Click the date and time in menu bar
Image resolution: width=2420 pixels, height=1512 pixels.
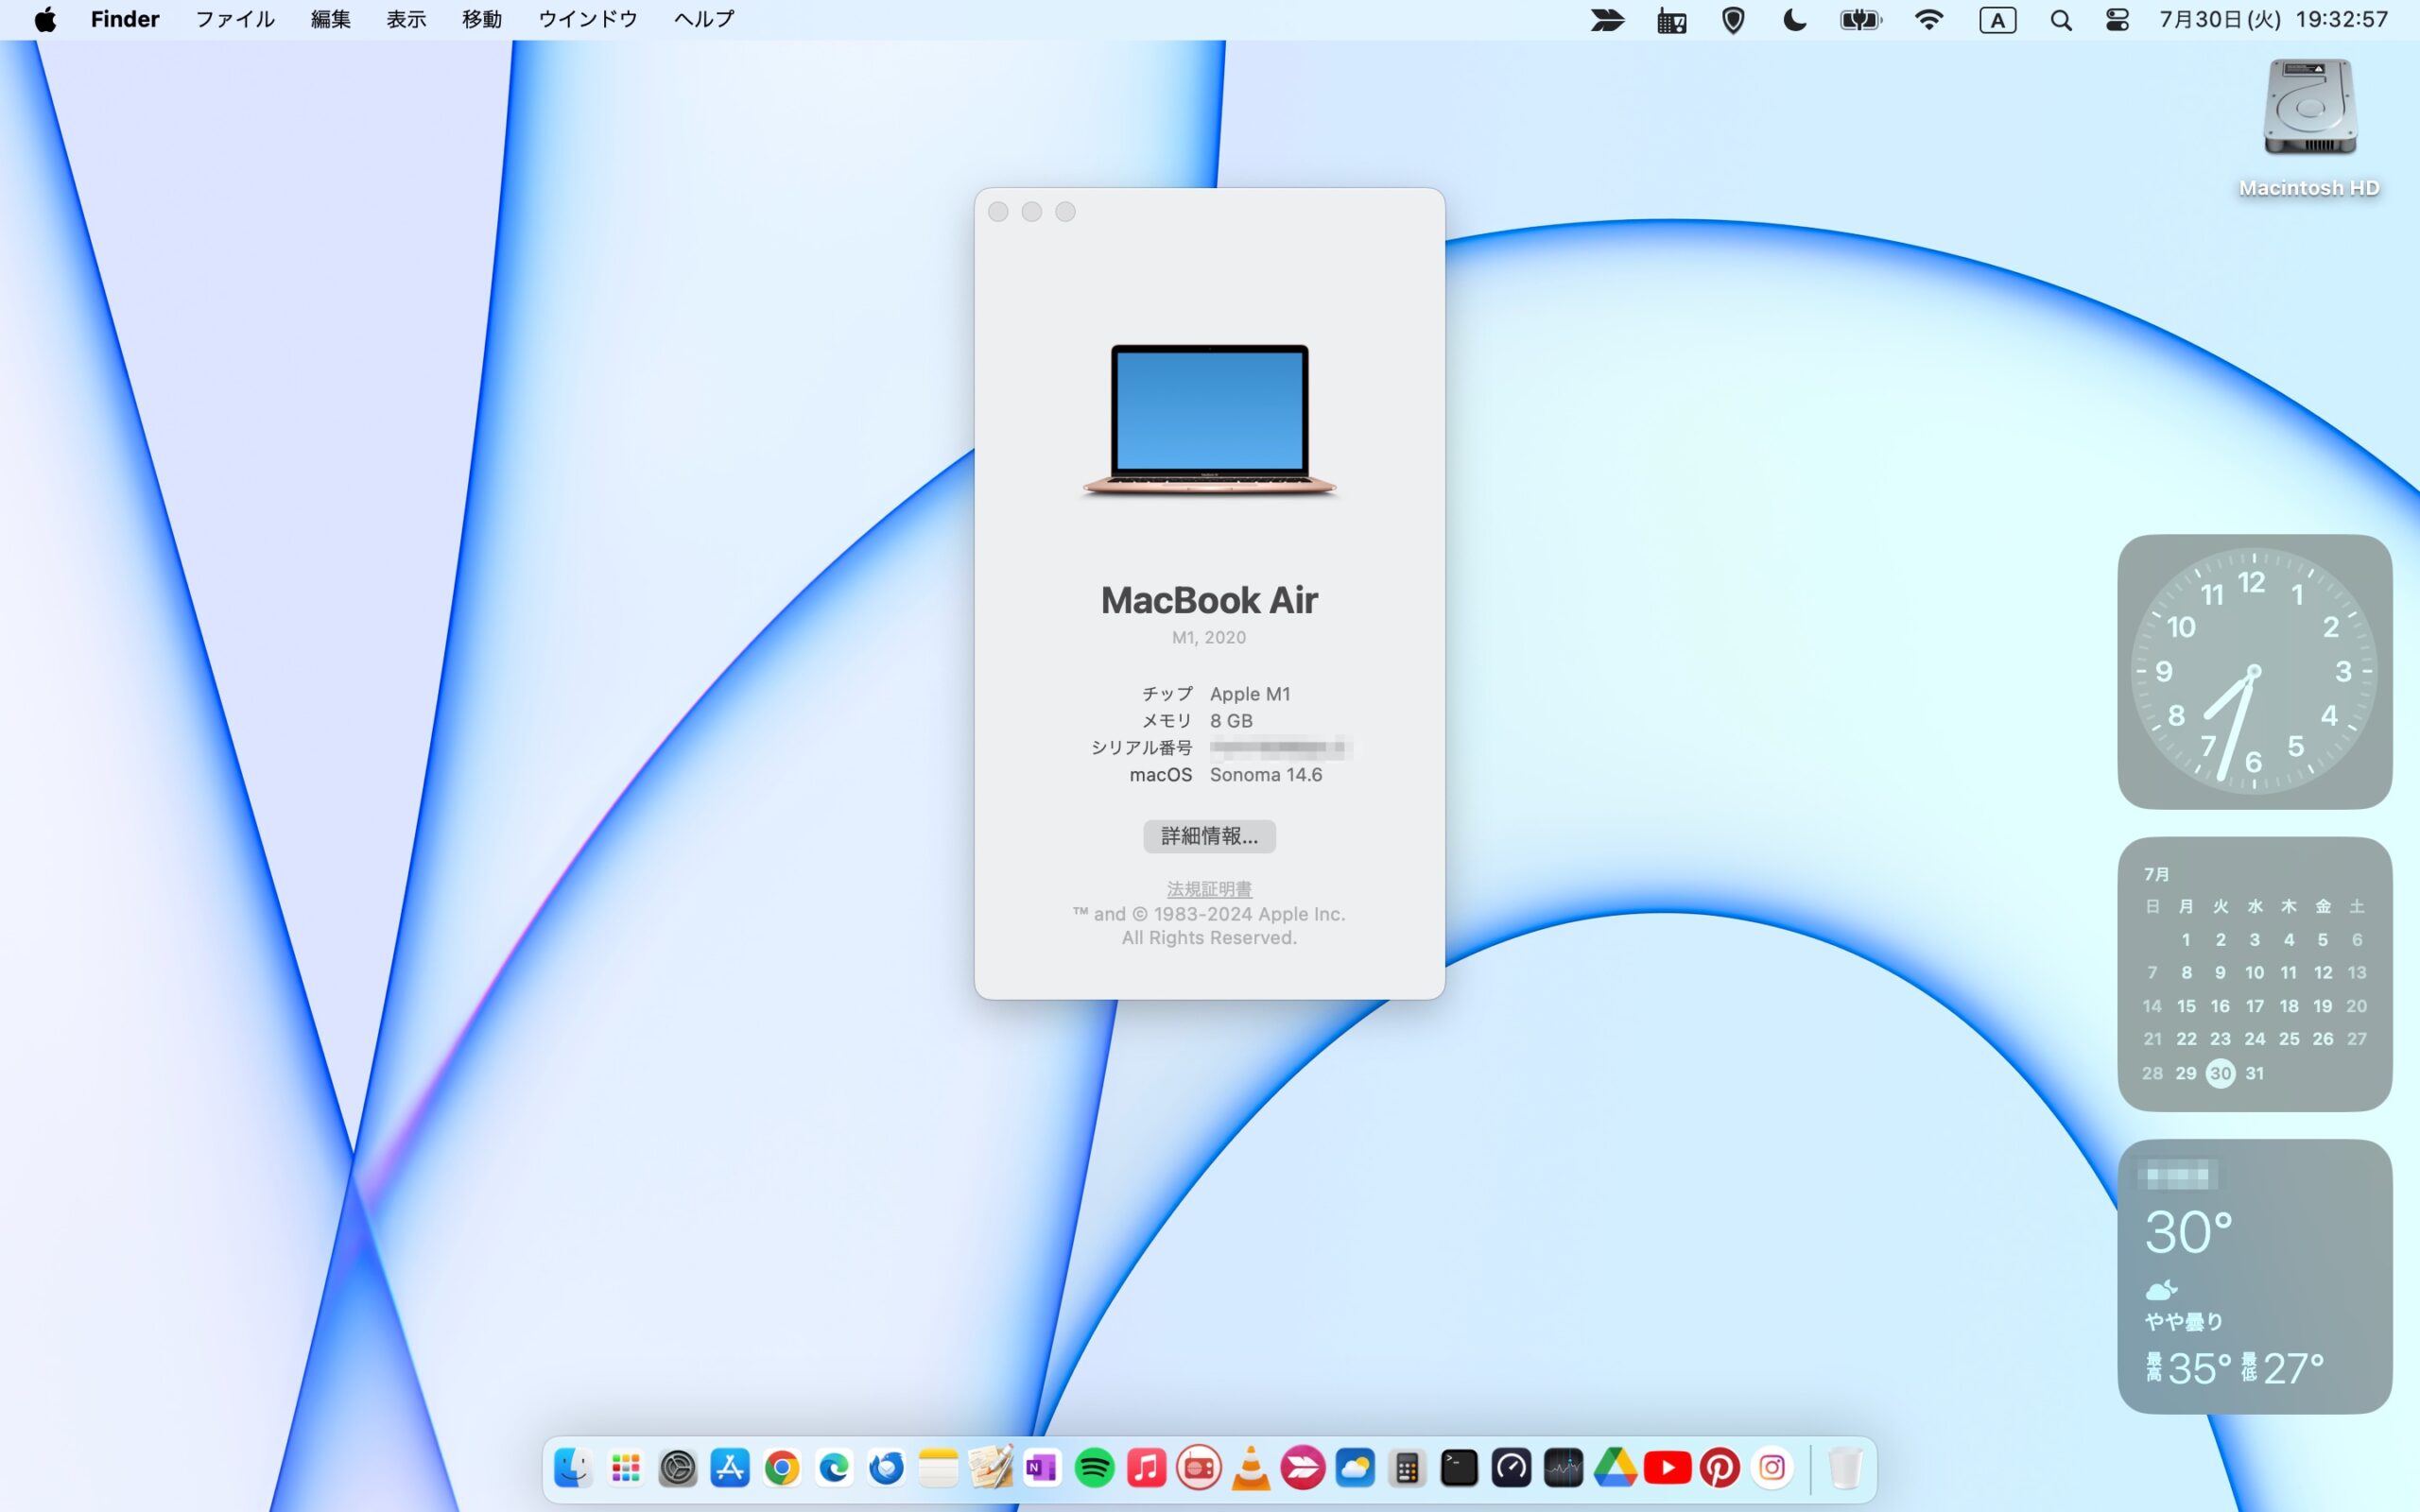[2273, 20]
